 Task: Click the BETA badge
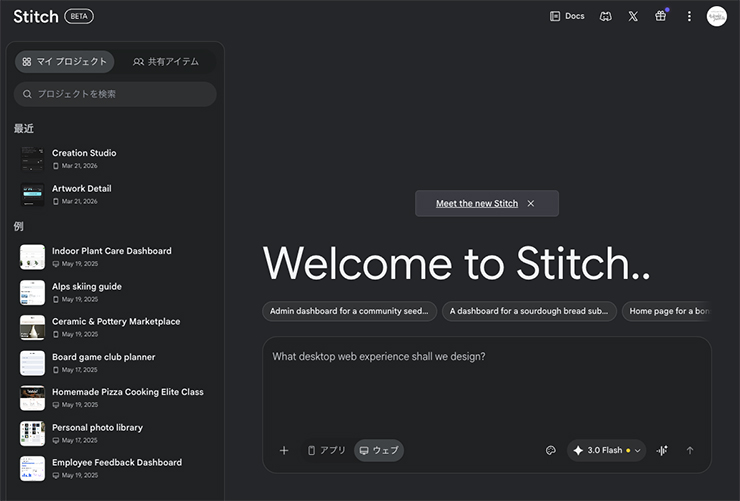(x=79, y=17)
